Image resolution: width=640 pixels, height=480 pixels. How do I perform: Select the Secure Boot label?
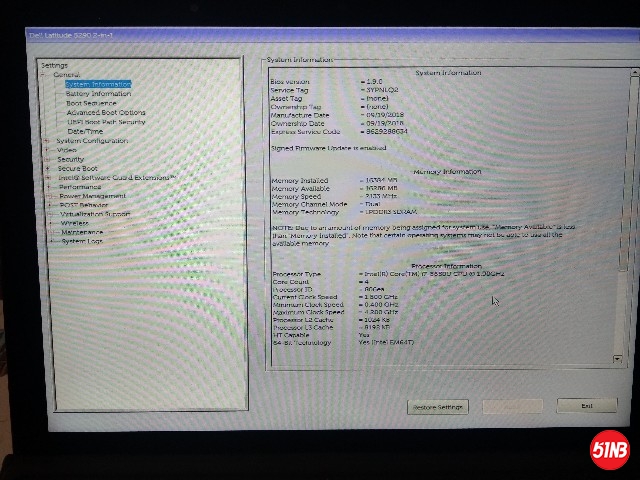click(78, 168)
